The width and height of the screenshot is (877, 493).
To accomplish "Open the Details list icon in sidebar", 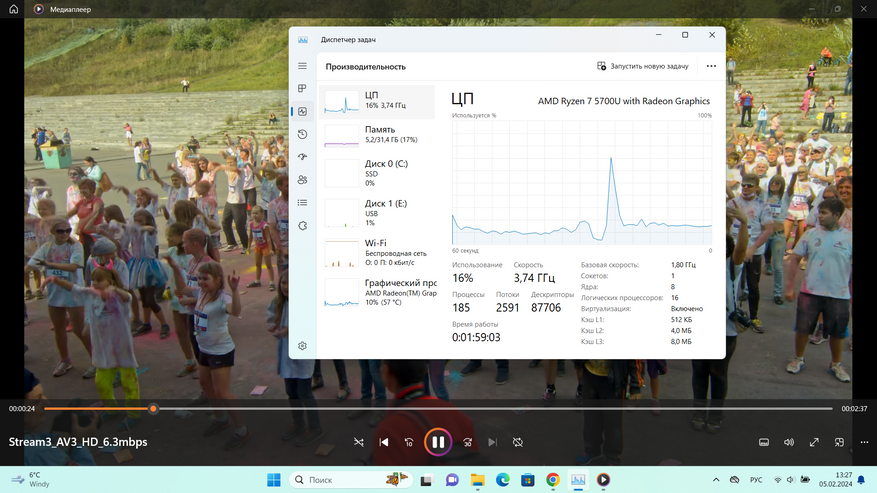I will pyautogui.click(x=302, y=203).
